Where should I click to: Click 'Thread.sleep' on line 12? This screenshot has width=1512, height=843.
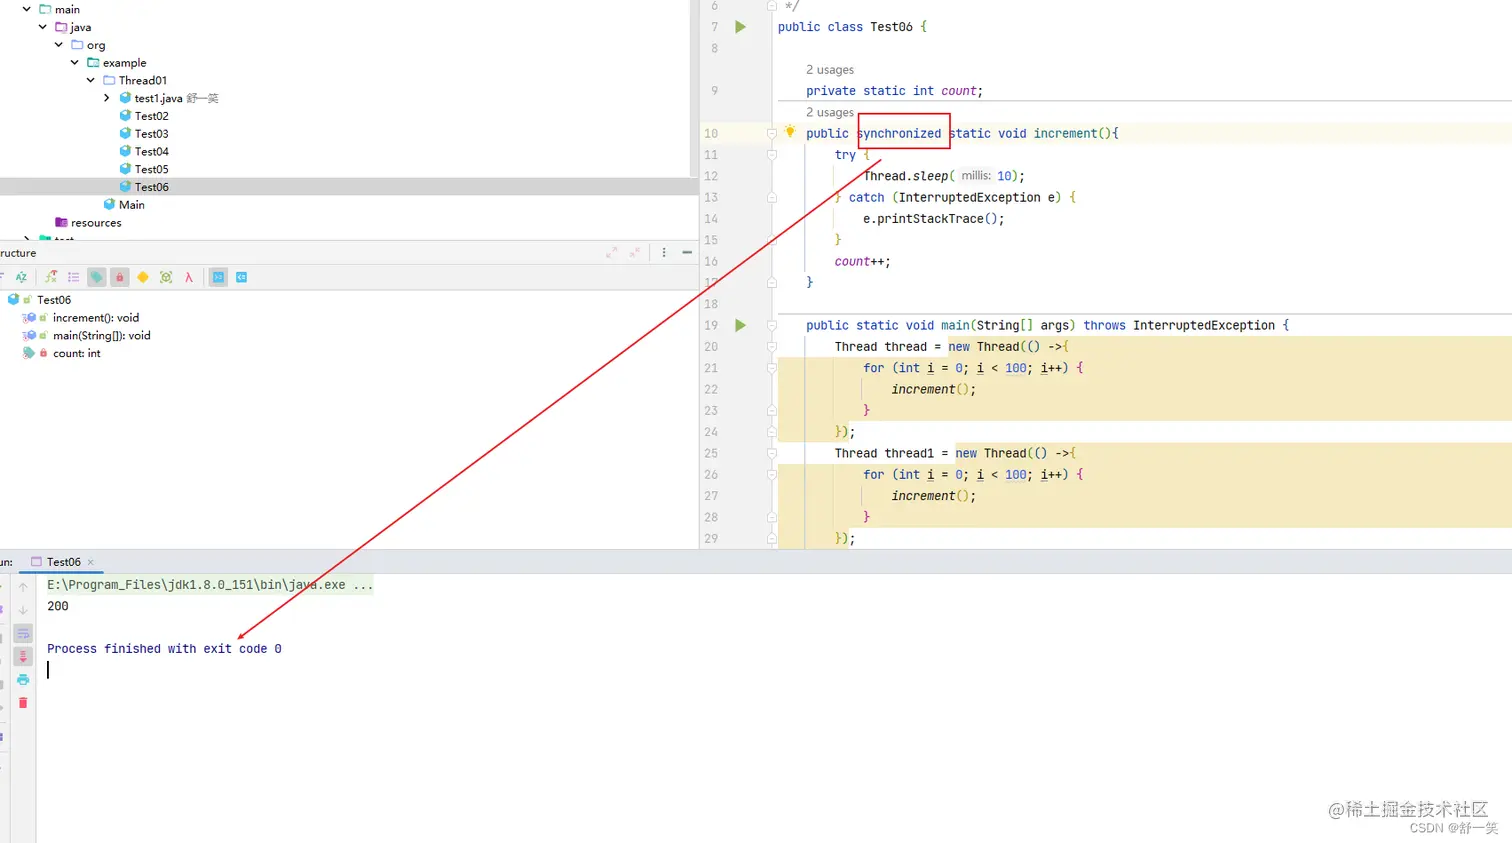[905, 176]
